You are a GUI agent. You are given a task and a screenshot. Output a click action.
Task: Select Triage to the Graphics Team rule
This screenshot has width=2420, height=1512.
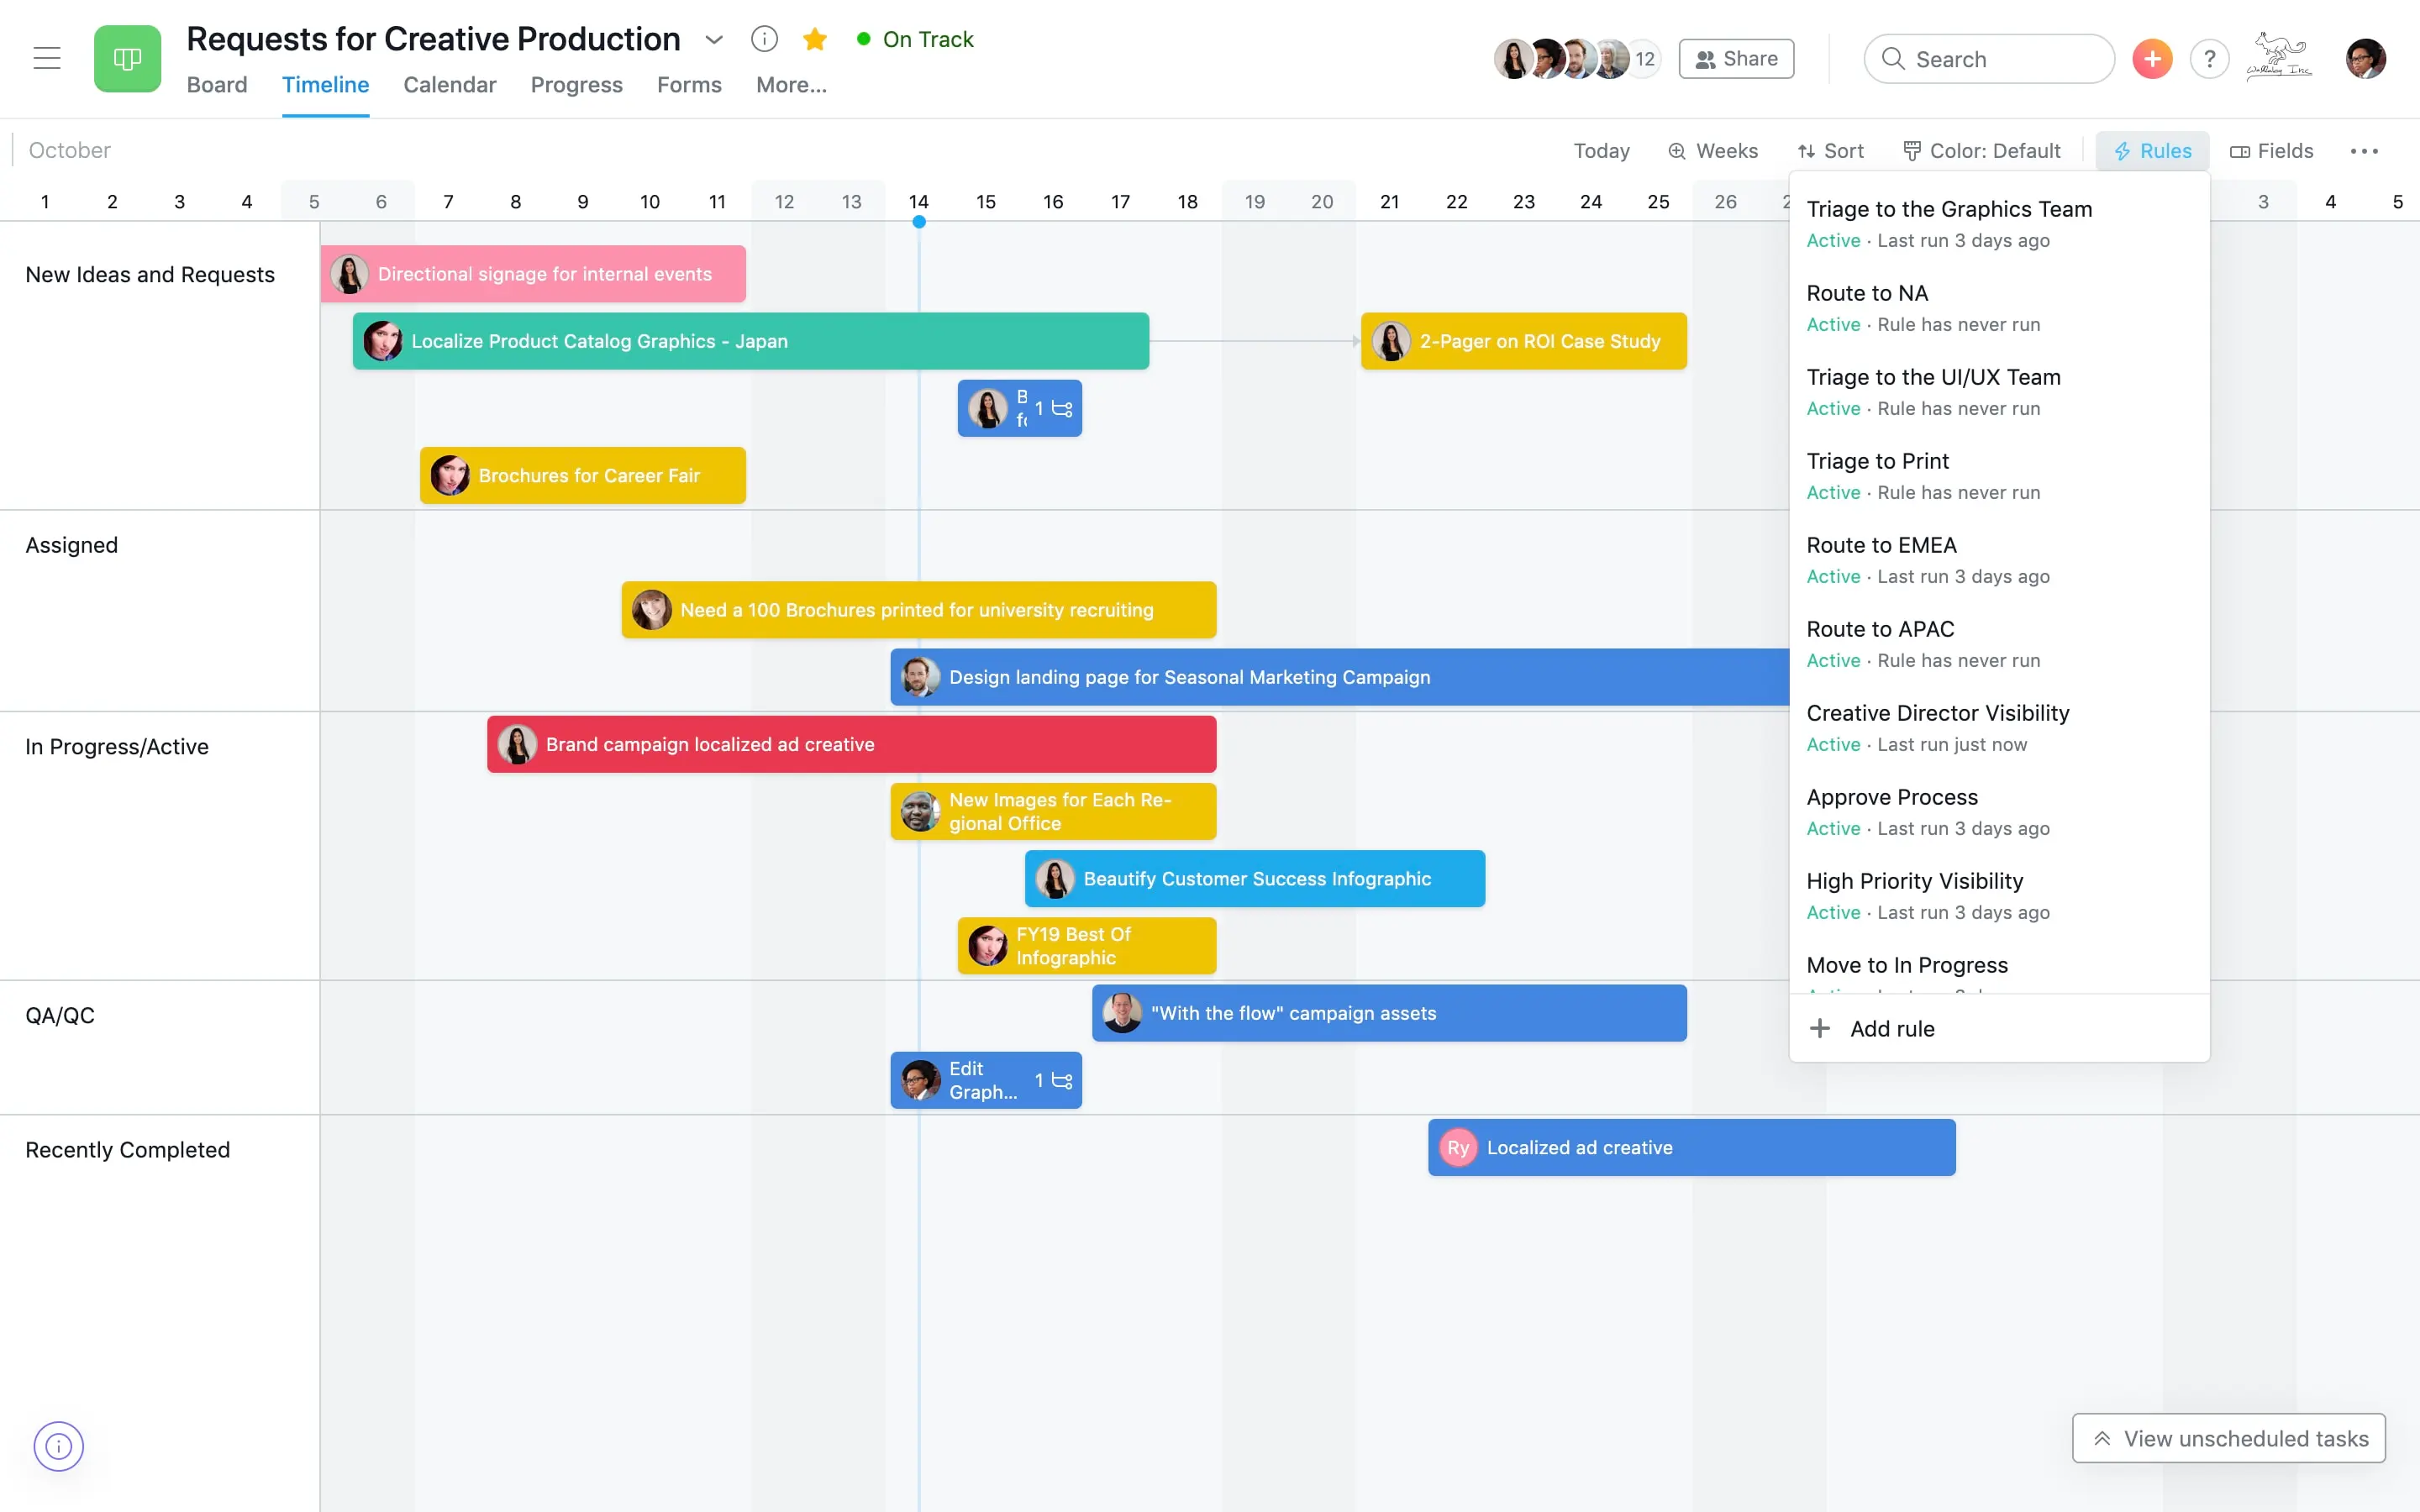pyautogui.click(x=1949, y=207)
